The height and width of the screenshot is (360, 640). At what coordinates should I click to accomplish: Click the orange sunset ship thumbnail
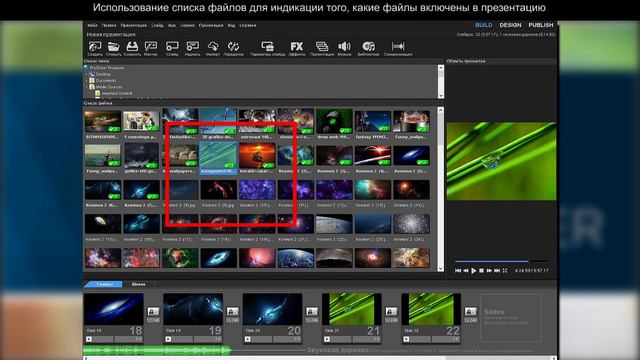tap(257, 155)
